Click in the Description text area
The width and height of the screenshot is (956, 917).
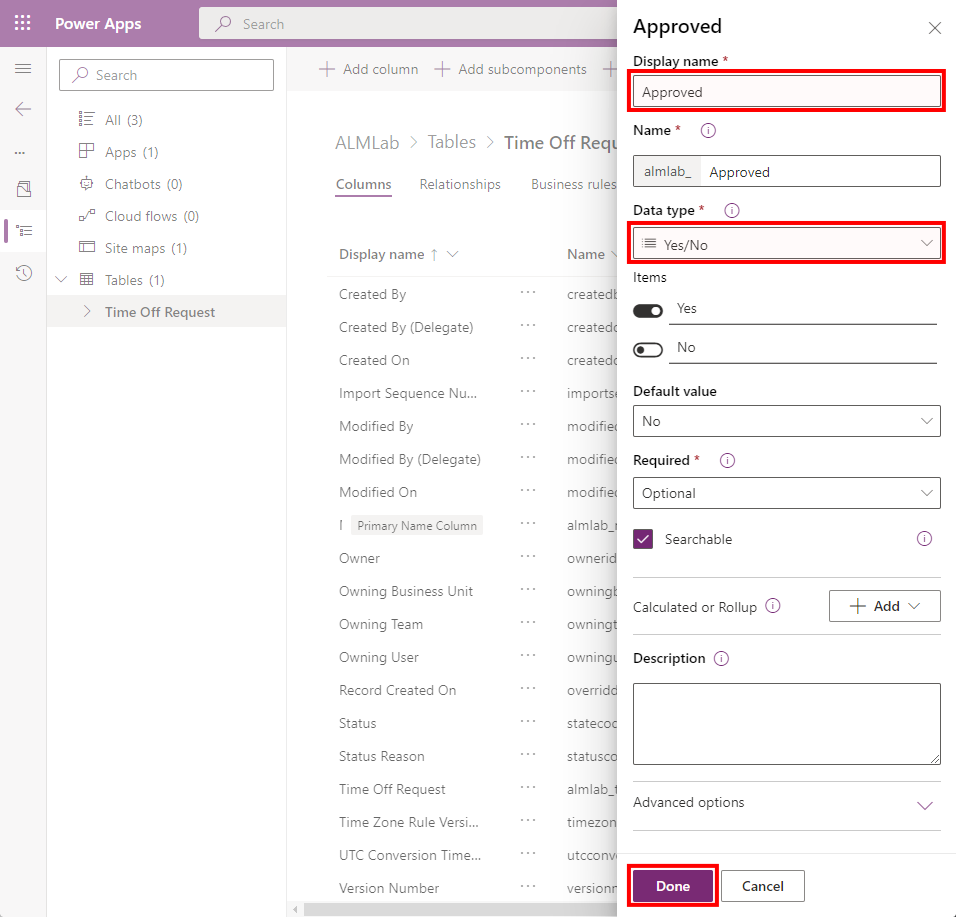click(x=787, y=724)
